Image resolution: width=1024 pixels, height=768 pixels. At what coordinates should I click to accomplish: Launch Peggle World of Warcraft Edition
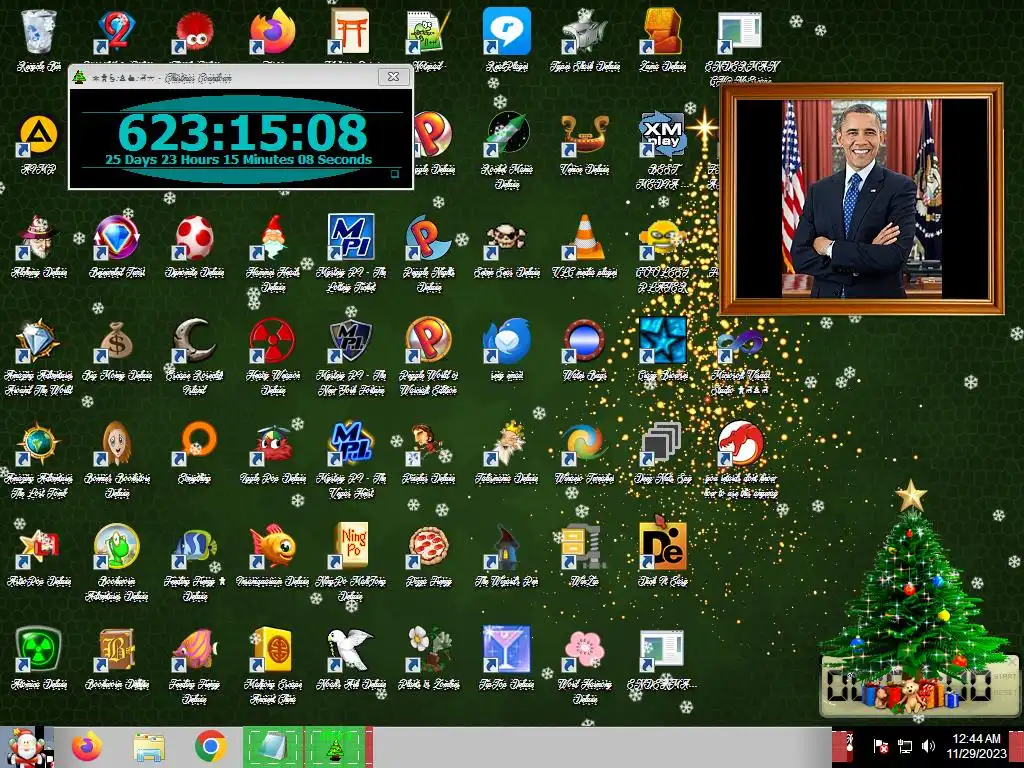(x=428, y=340)
